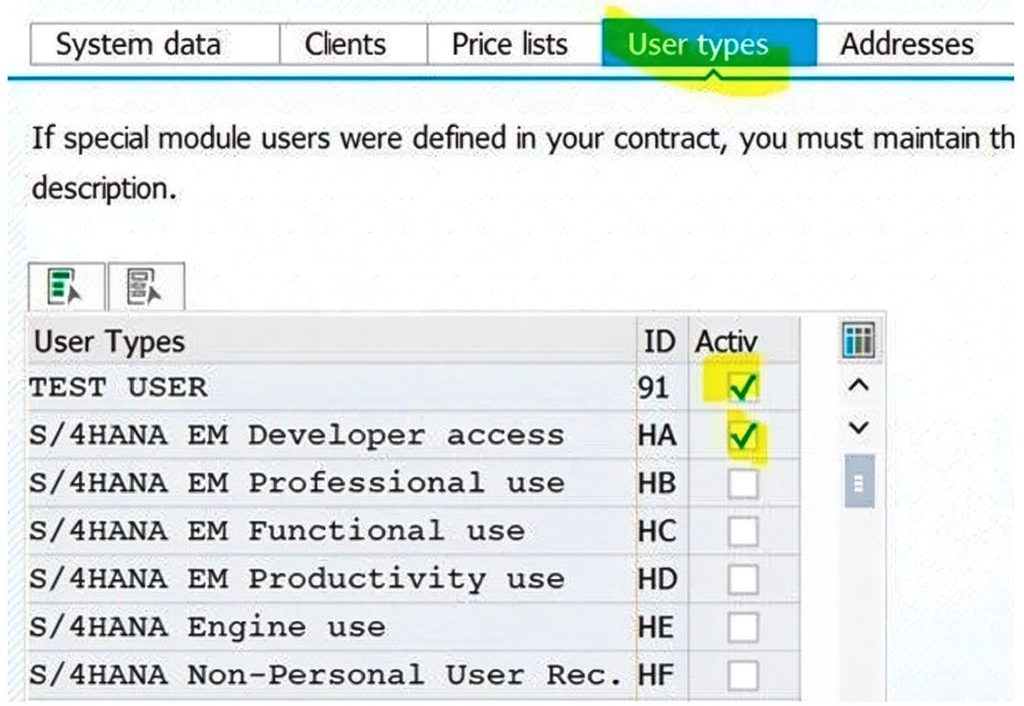
Task: Enable S/4HANA EM Functional use checkbox
Action: 743,532
